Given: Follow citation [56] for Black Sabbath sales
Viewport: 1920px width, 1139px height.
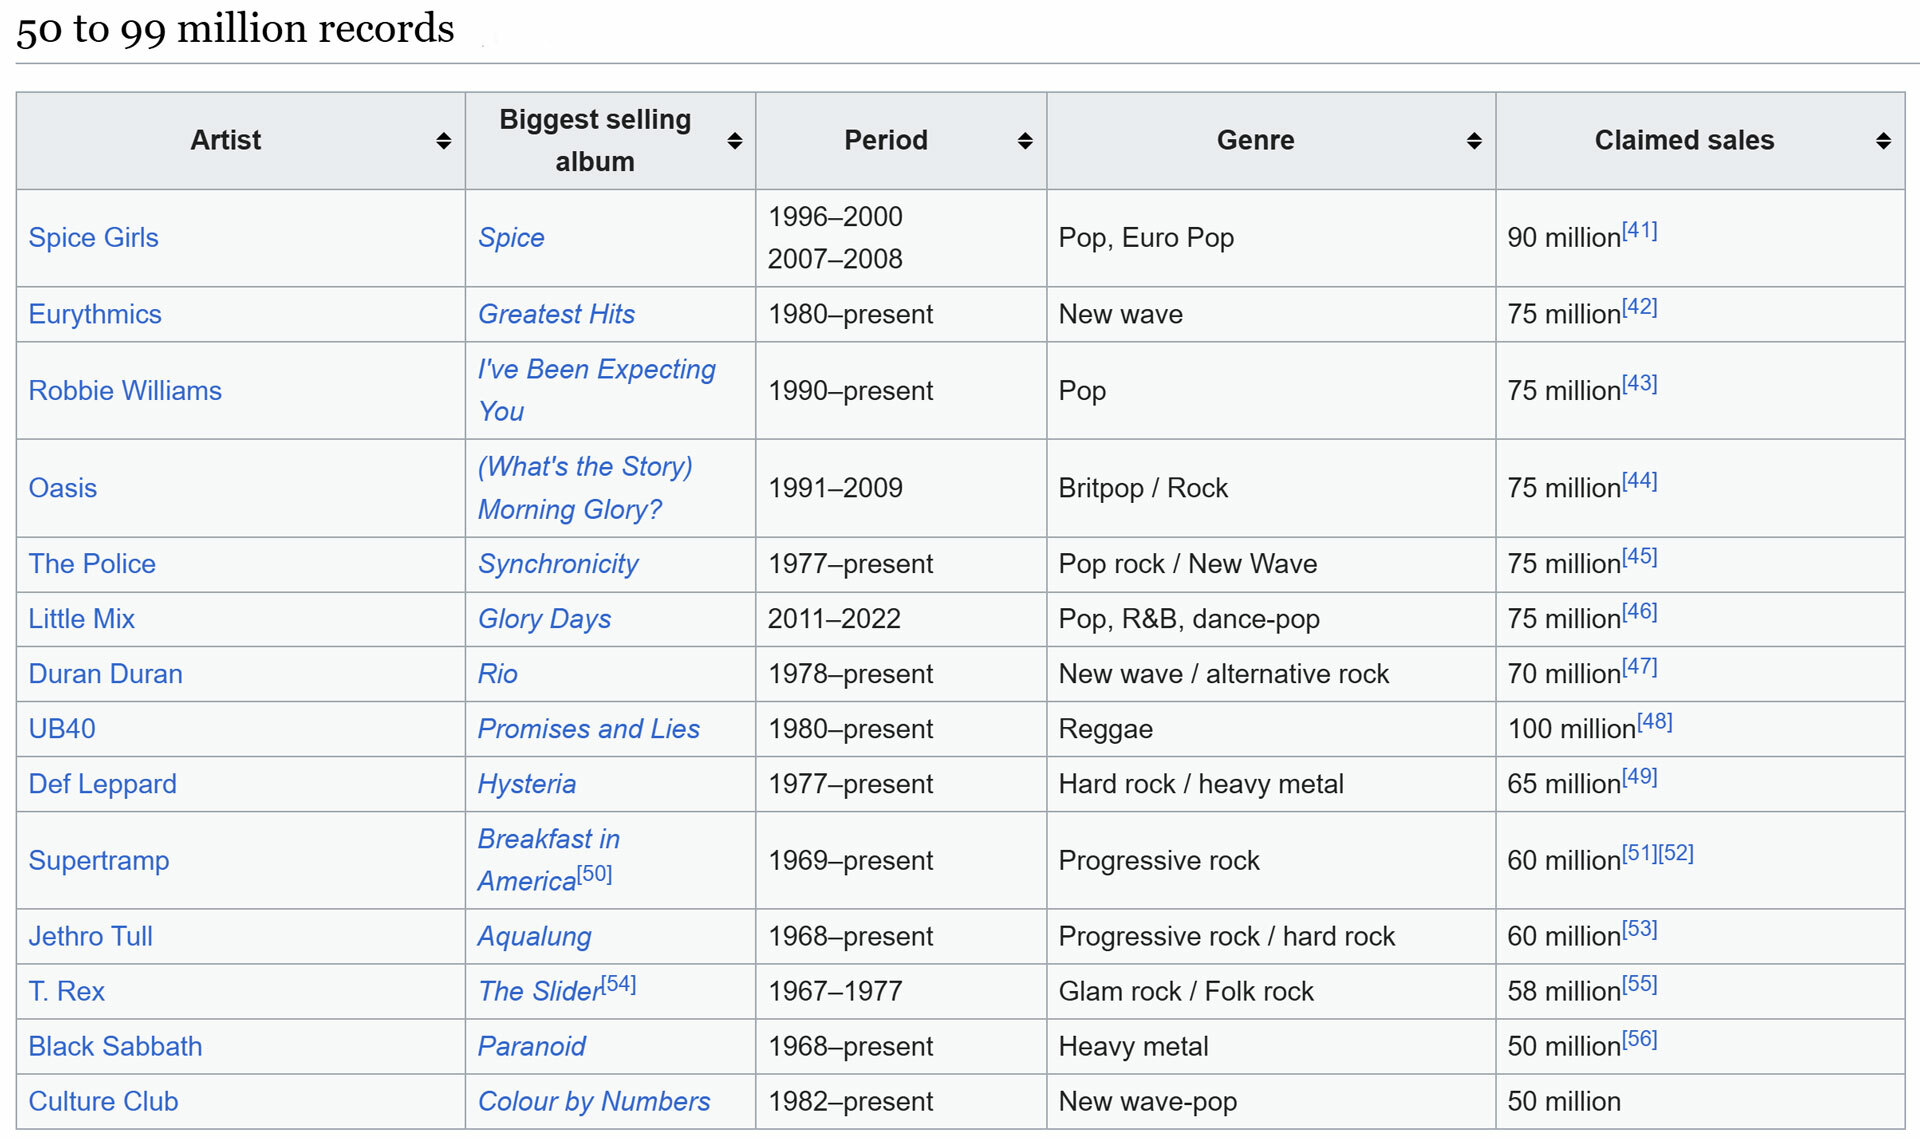Looking at the screenshot, I should (x=1639, y=1040).
